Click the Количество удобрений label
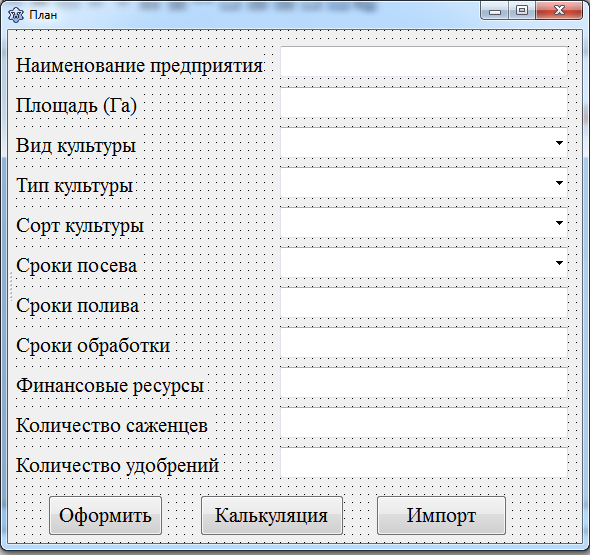The height and width of the screenshot is (555, 590). (117, 466)
